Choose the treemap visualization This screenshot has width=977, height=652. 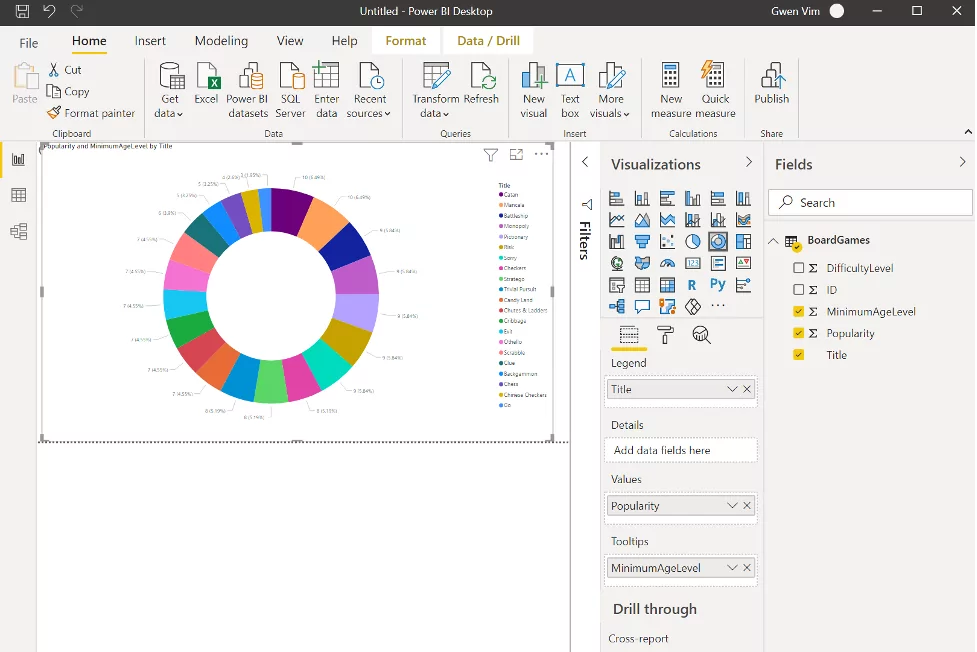tap(743, 241)
